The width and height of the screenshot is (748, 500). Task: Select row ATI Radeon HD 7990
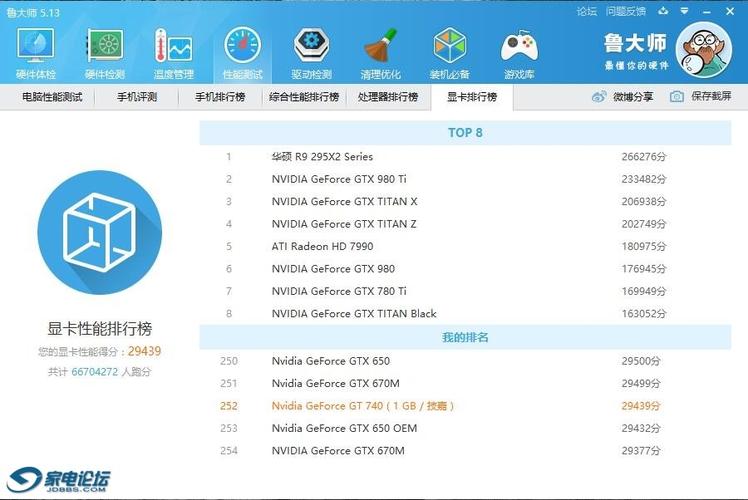pos(465,246)
